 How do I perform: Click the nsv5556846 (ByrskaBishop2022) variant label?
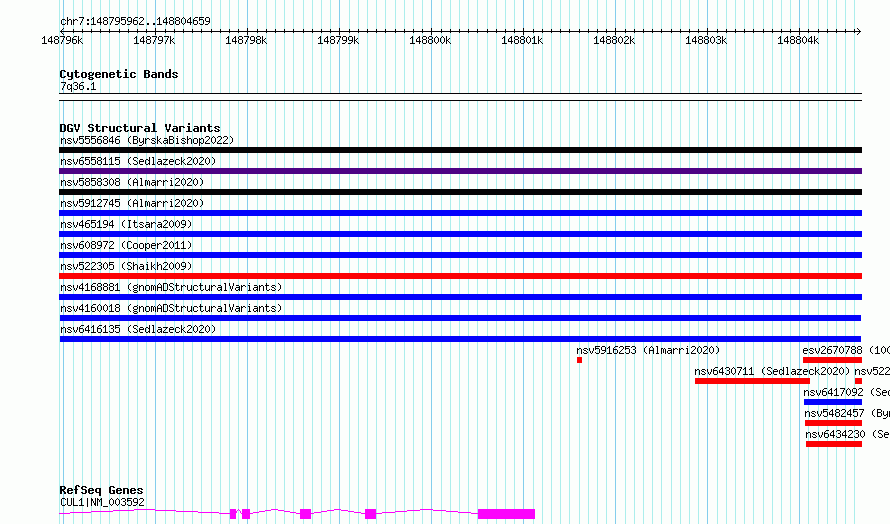pyautogui.click(x=147, y=140)
